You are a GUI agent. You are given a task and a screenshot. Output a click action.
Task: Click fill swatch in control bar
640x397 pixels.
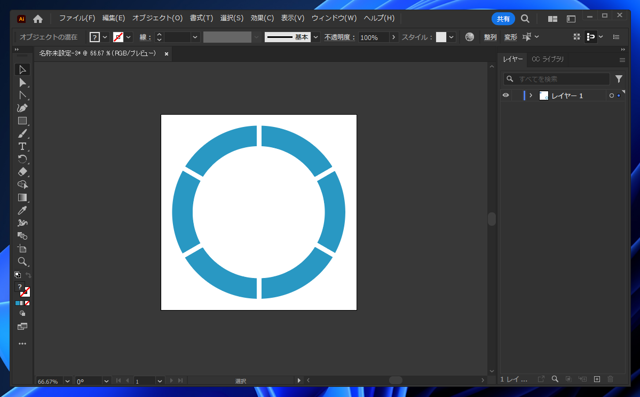click(x=94, y=37)
